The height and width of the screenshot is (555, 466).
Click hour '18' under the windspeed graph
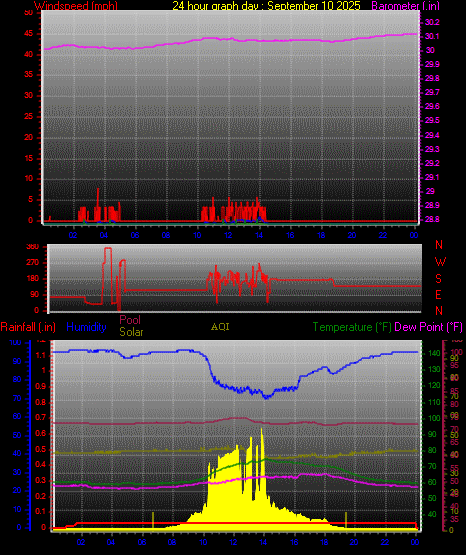(x=321, y=235)
